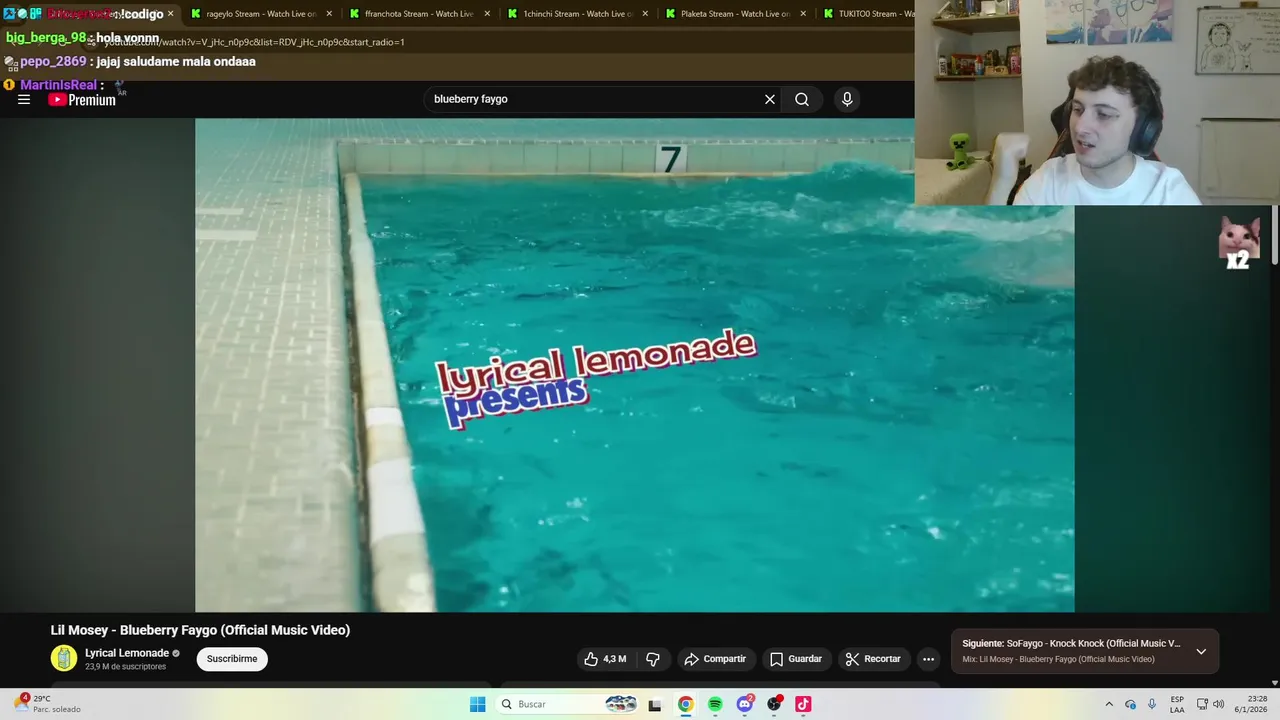Screen dimensions: 1280x720
Task: Open taskbar microphone tray icon
Action: (x=1152, y=704)
